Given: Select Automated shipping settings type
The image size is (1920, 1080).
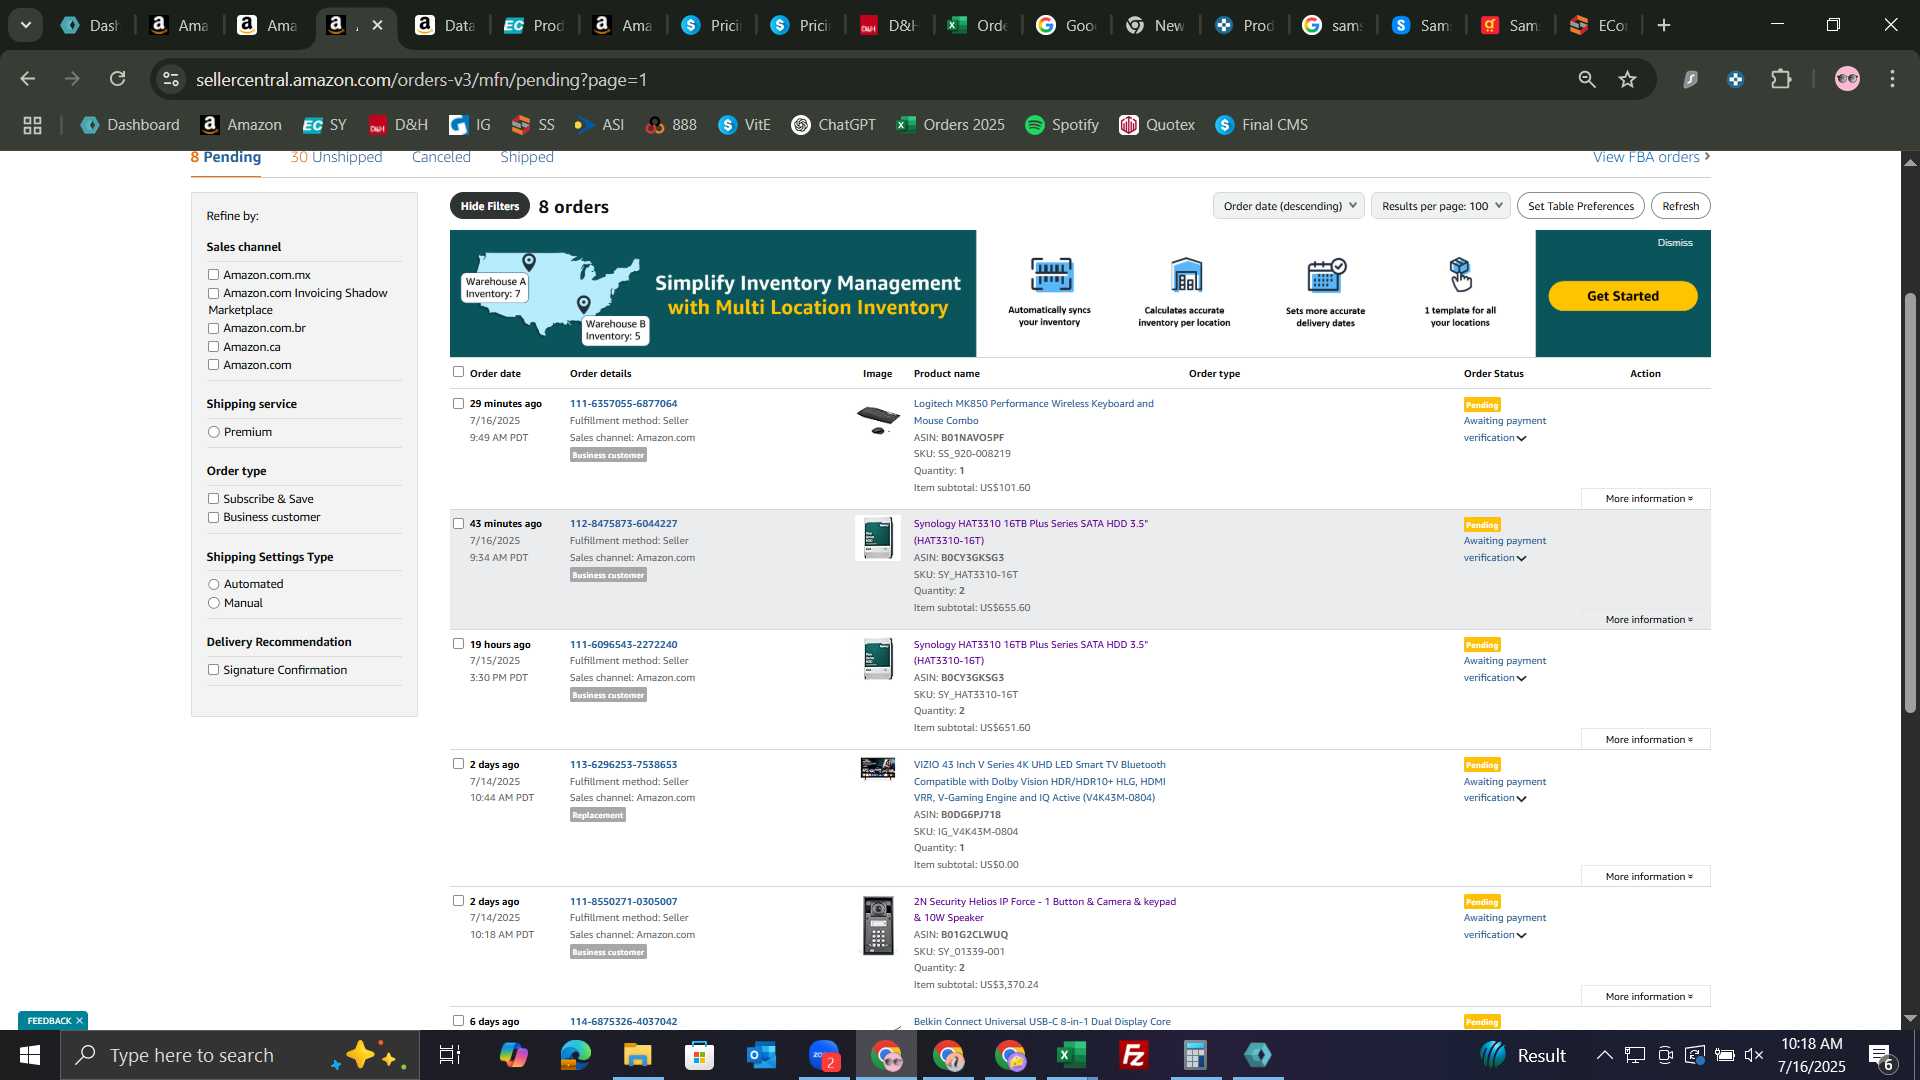Looking at the screenshot, I should (213, 584).
